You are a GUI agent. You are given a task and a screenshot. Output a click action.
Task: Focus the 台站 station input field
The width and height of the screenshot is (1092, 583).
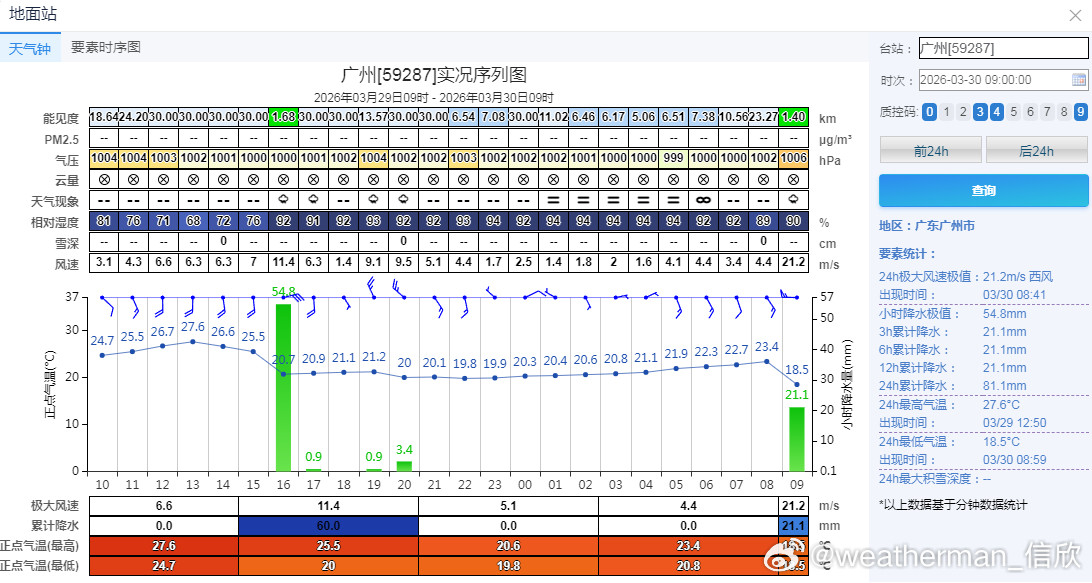coord(1003,48)
